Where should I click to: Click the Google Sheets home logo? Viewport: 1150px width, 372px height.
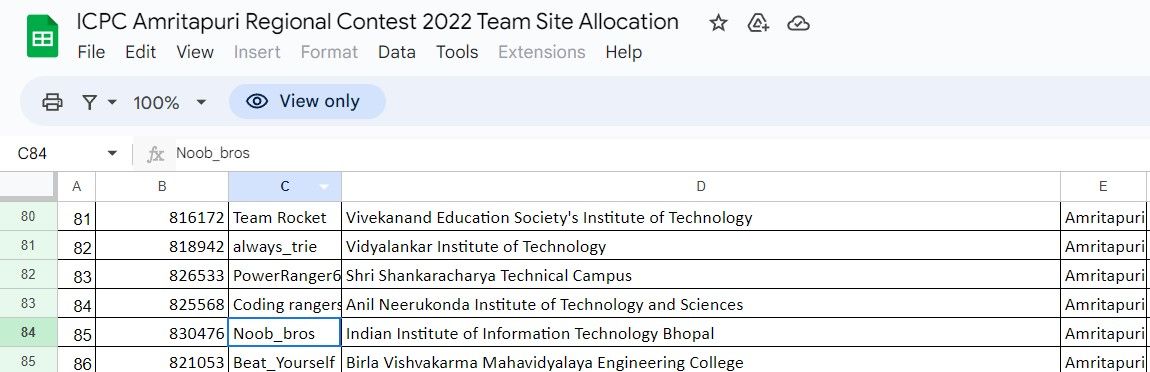pyautogui.click(x=43, y=36)
